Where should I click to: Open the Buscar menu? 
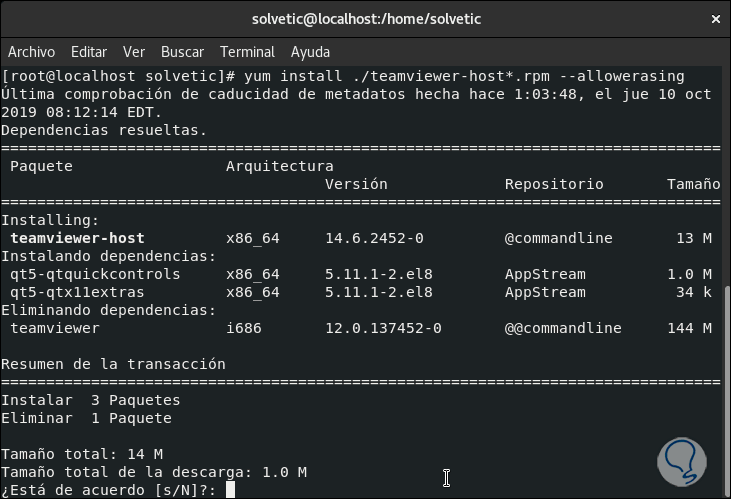[x=182, y=52]
